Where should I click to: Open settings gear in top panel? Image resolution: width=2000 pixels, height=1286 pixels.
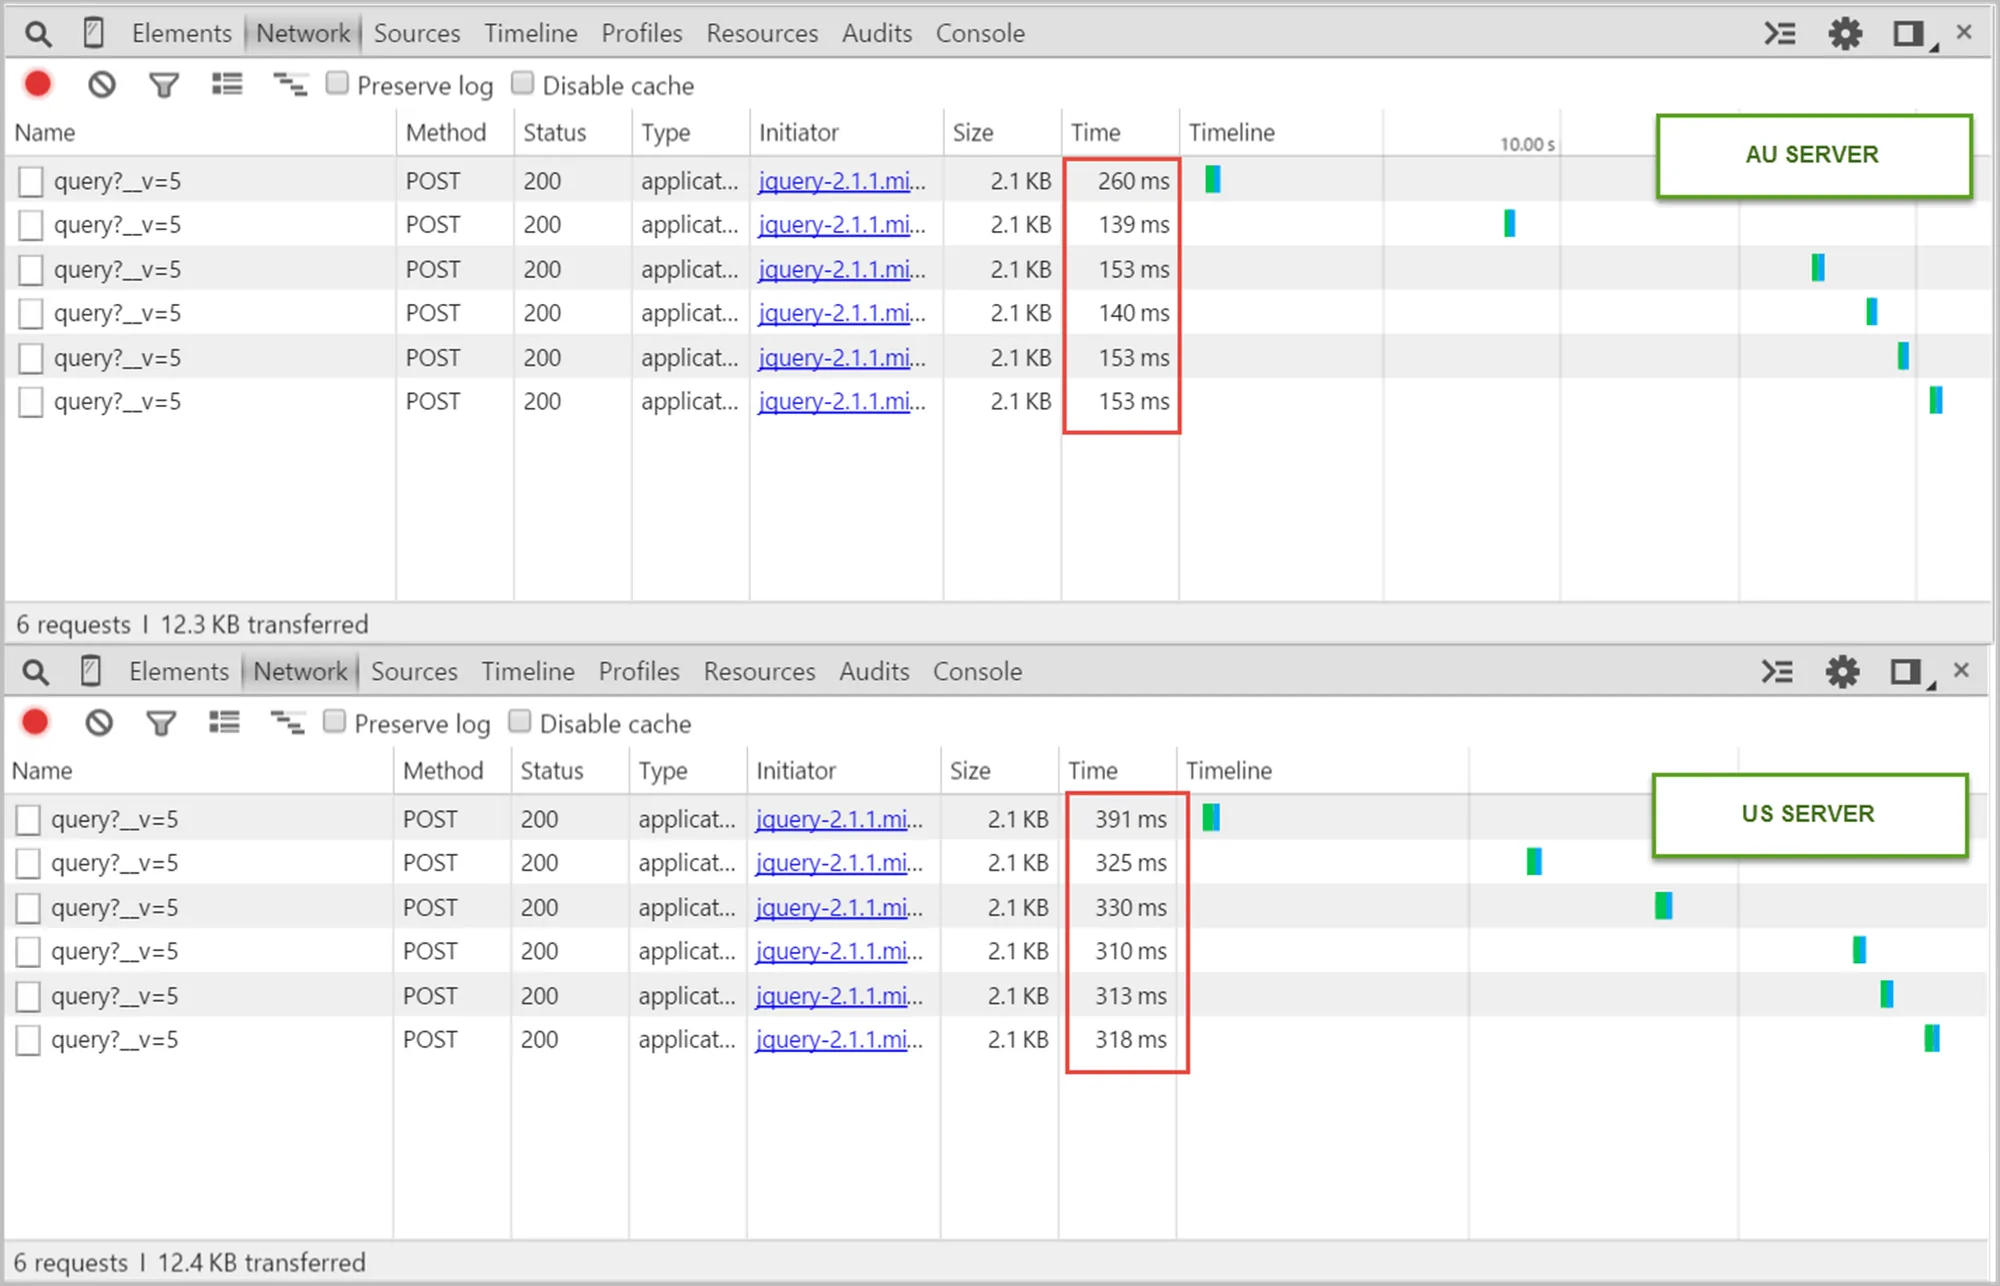(1845, 33)
